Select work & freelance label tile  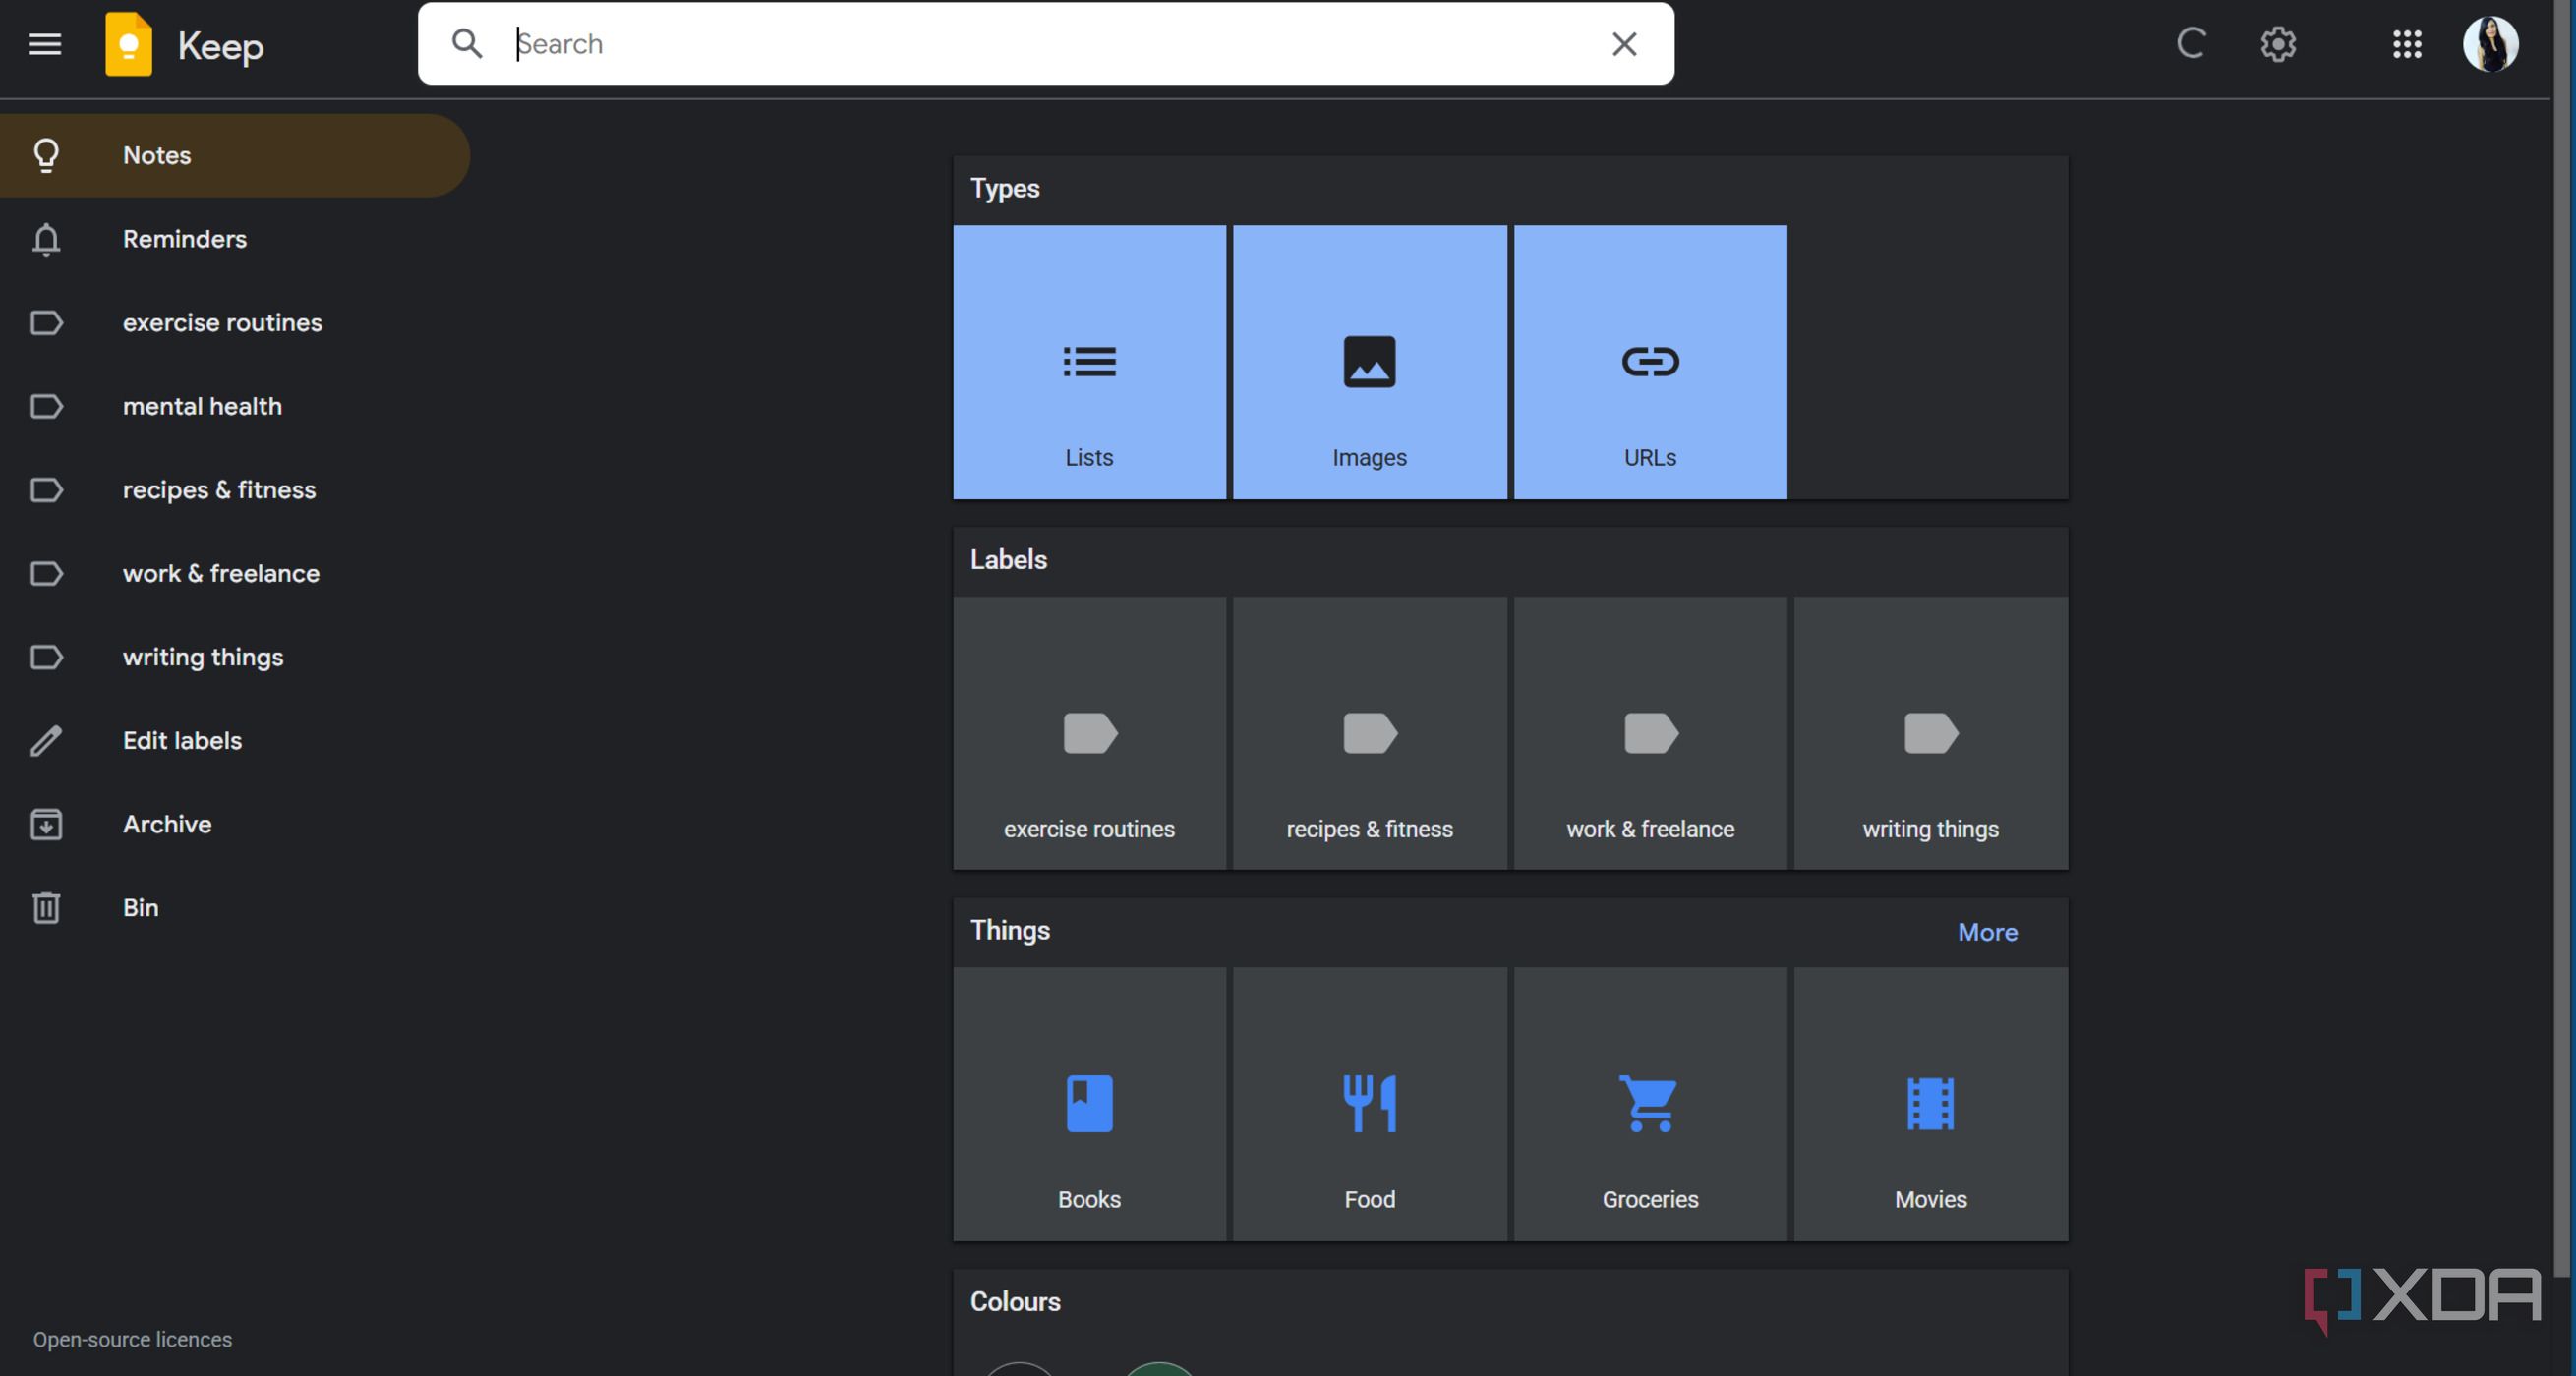[x=1650, y=733]
